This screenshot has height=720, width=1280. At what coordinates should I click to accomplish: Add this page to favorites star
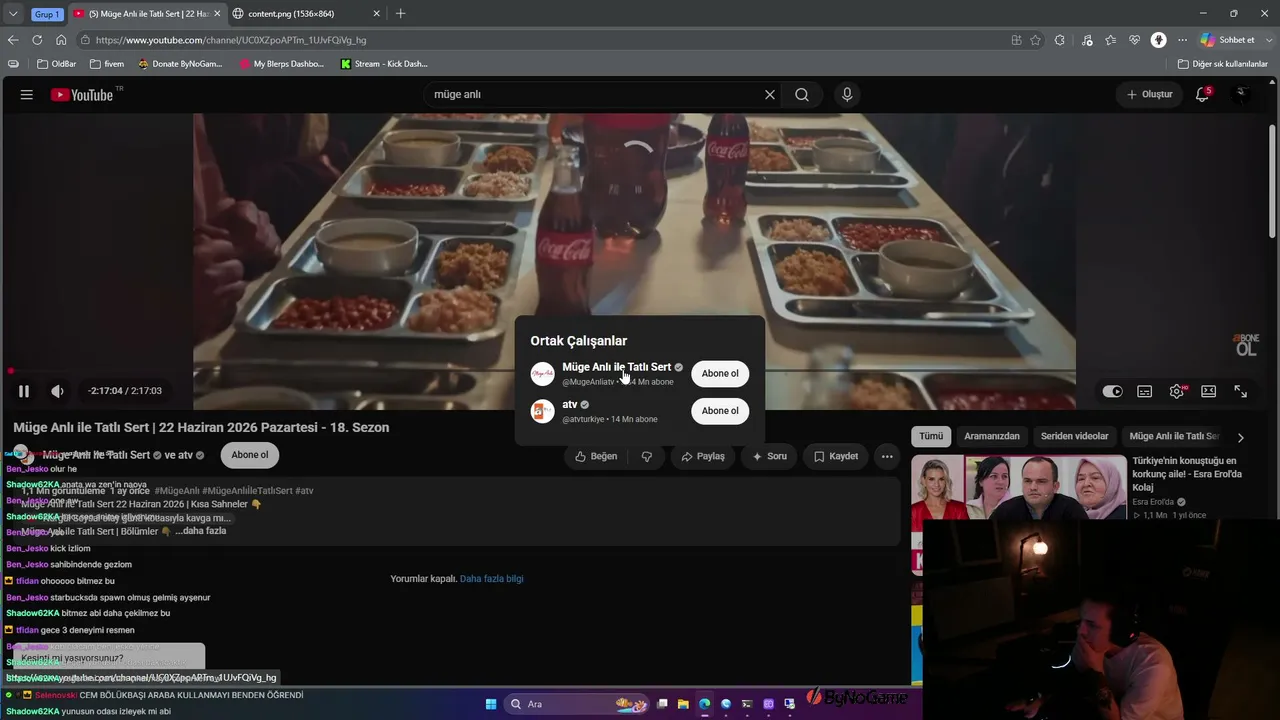(1035, 40)
